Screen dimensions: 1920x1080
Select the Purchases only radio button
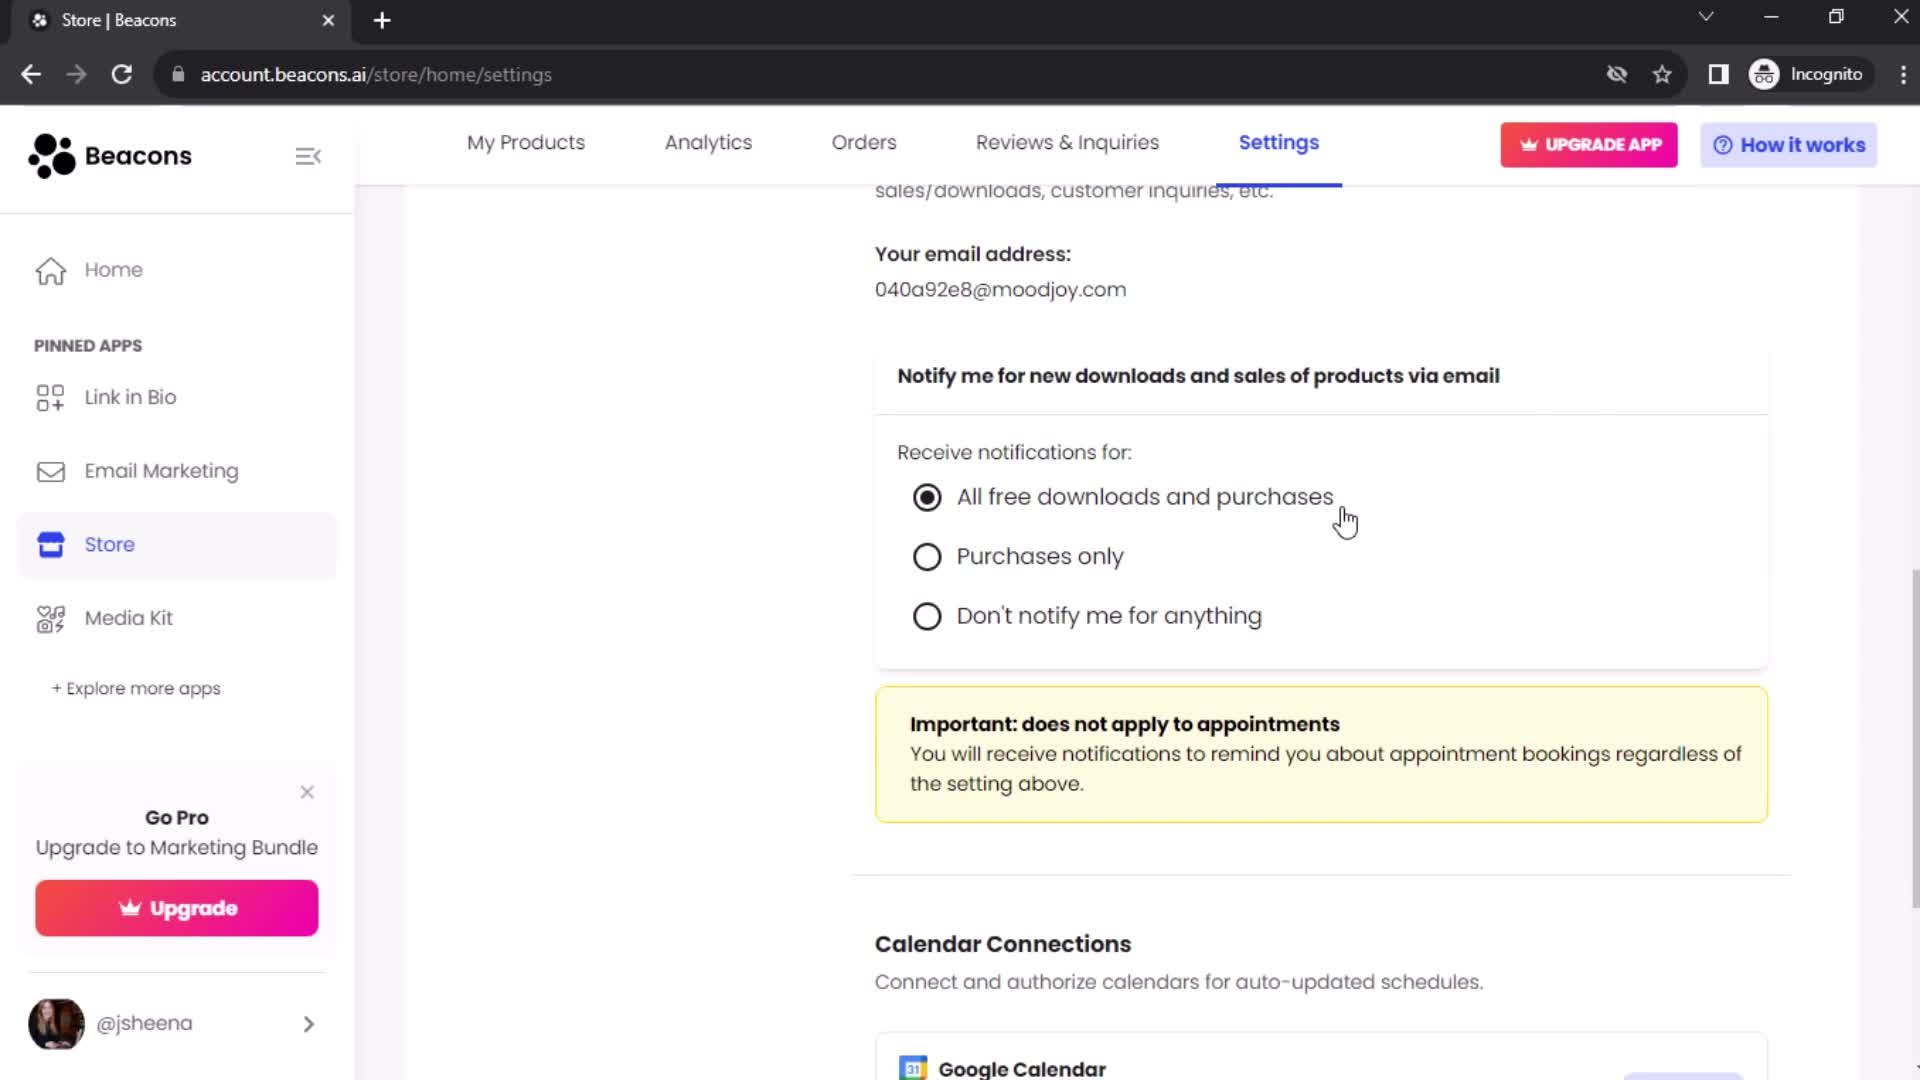[x=927, y=557]
